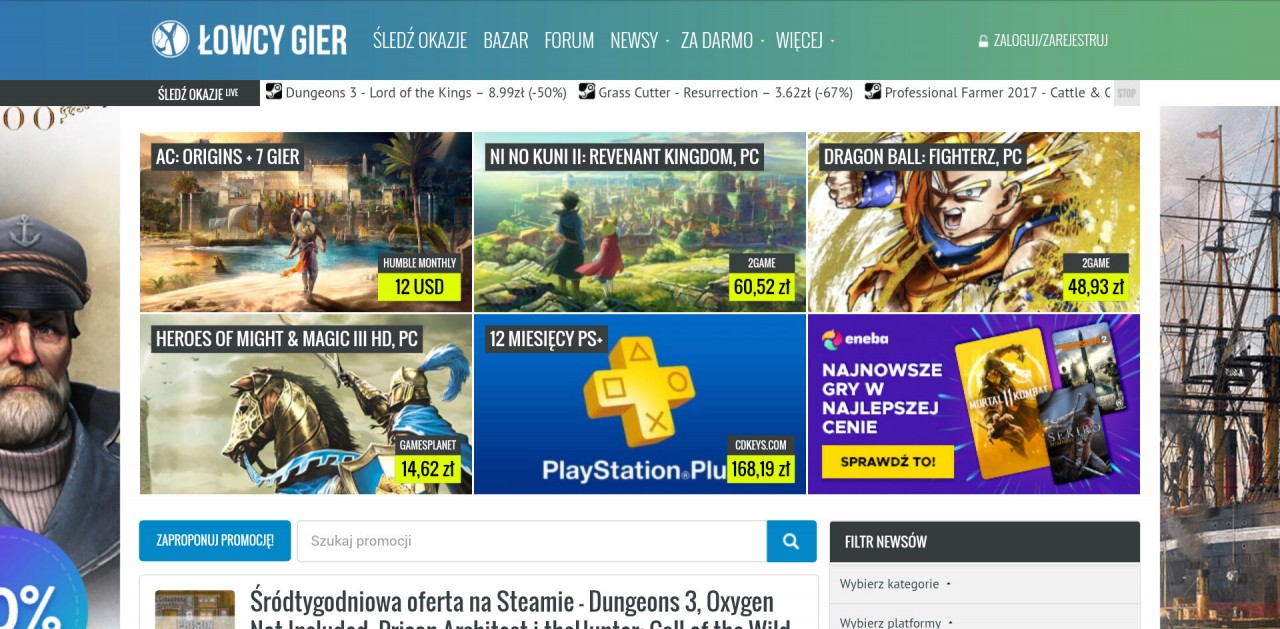Click the 14,62 zł Gamesplanet price tag
Screen dimensions: 1280x629
(428, 468)
